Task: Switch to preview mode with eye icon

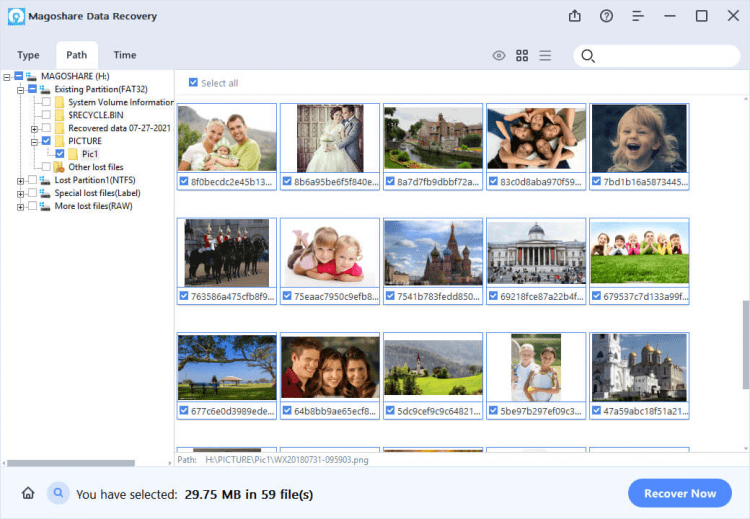Action: [x=499, y=56]
